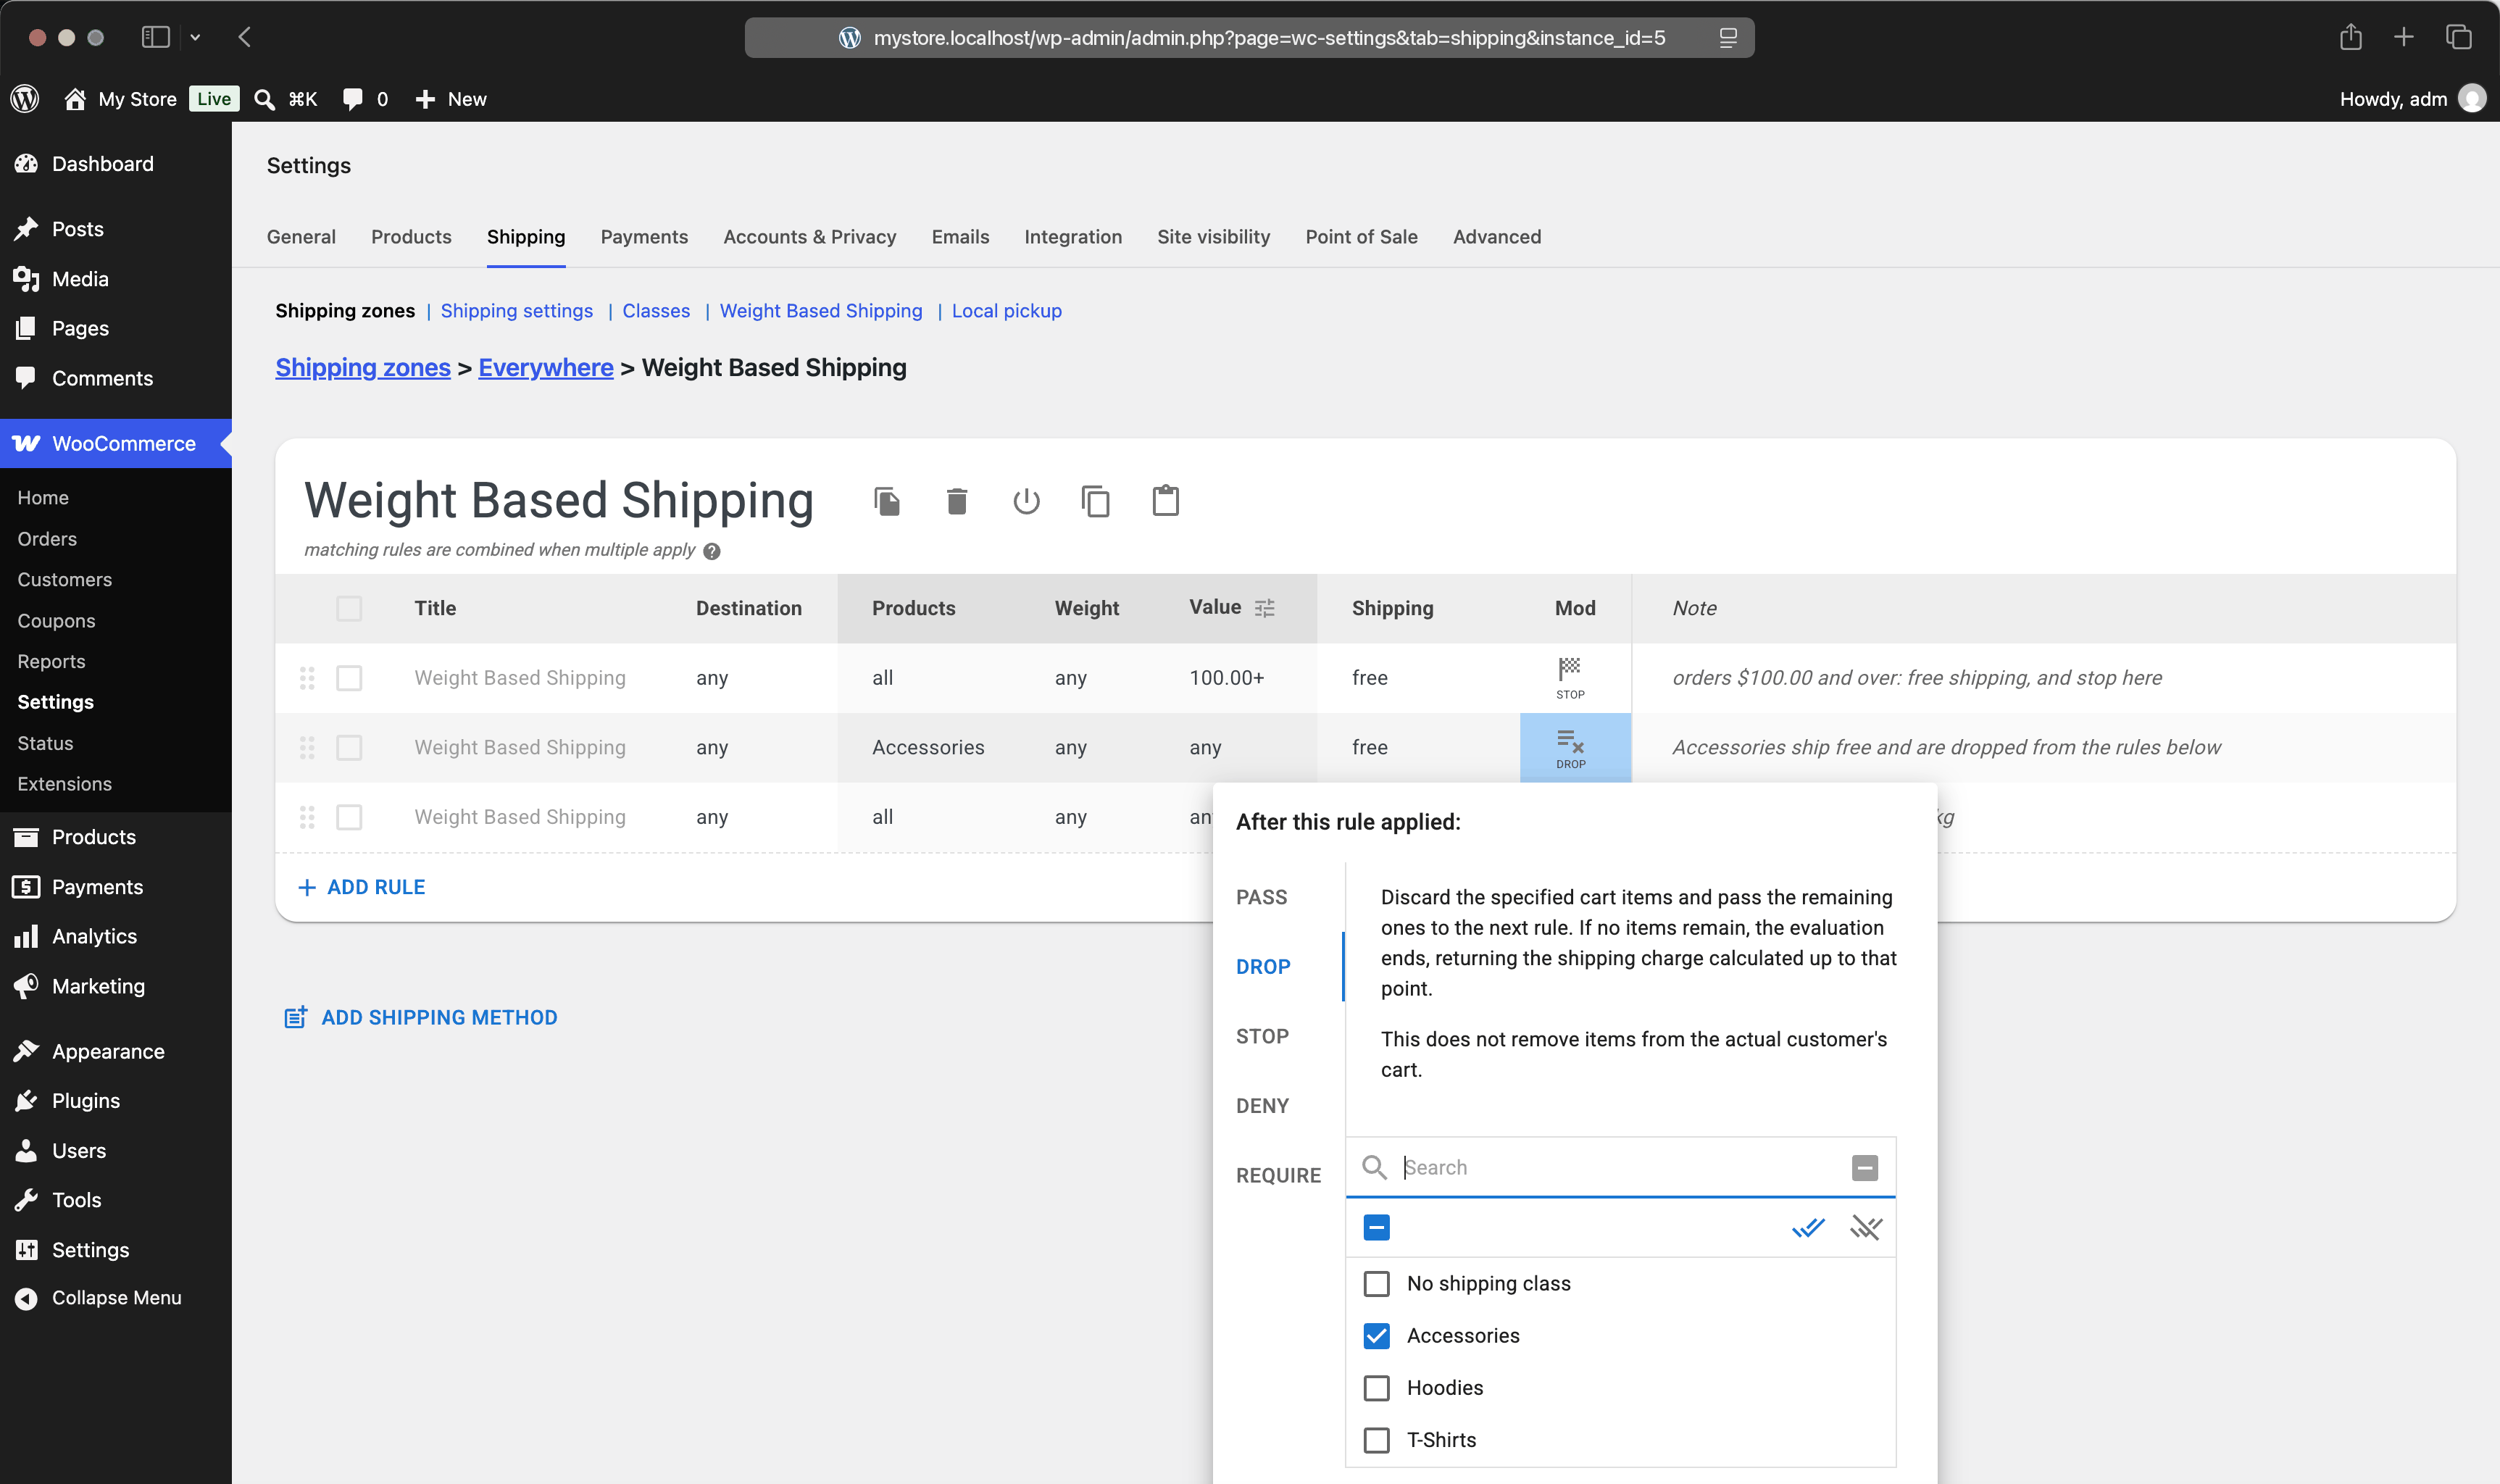Deselect all classes with the crossed double-check icon
The height and width of the screenshot is (1484, 2500).
1866,1227
